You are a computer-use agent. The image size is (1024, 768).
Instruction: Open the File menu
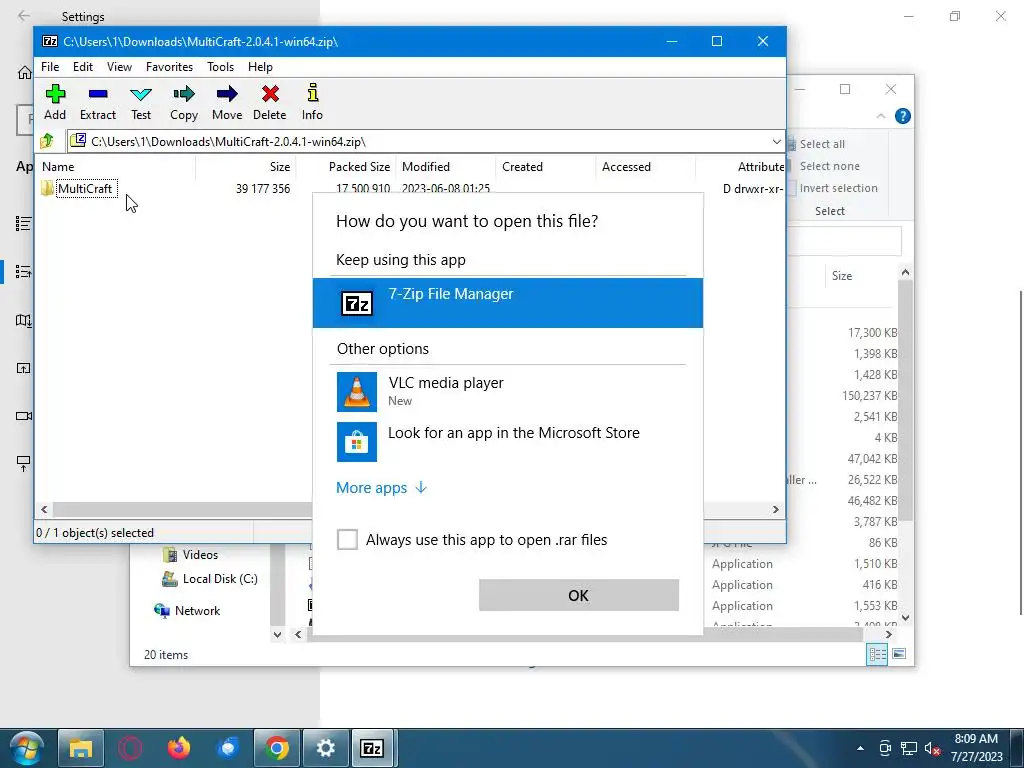pyautogui.click(x=50, y=67)
